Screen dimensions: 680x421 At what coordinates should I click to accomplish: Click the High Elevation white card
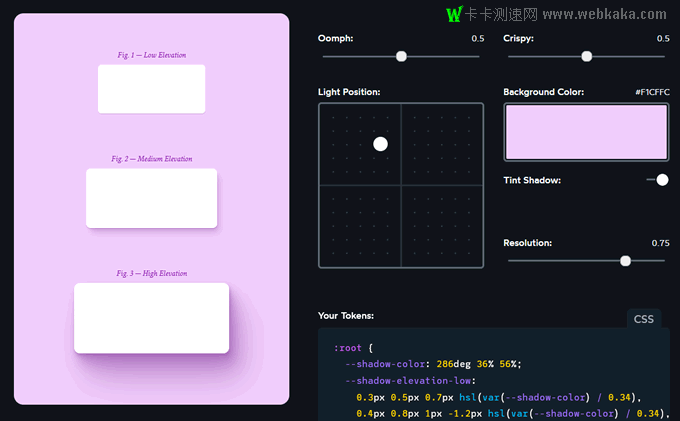[x=151, y=317]
